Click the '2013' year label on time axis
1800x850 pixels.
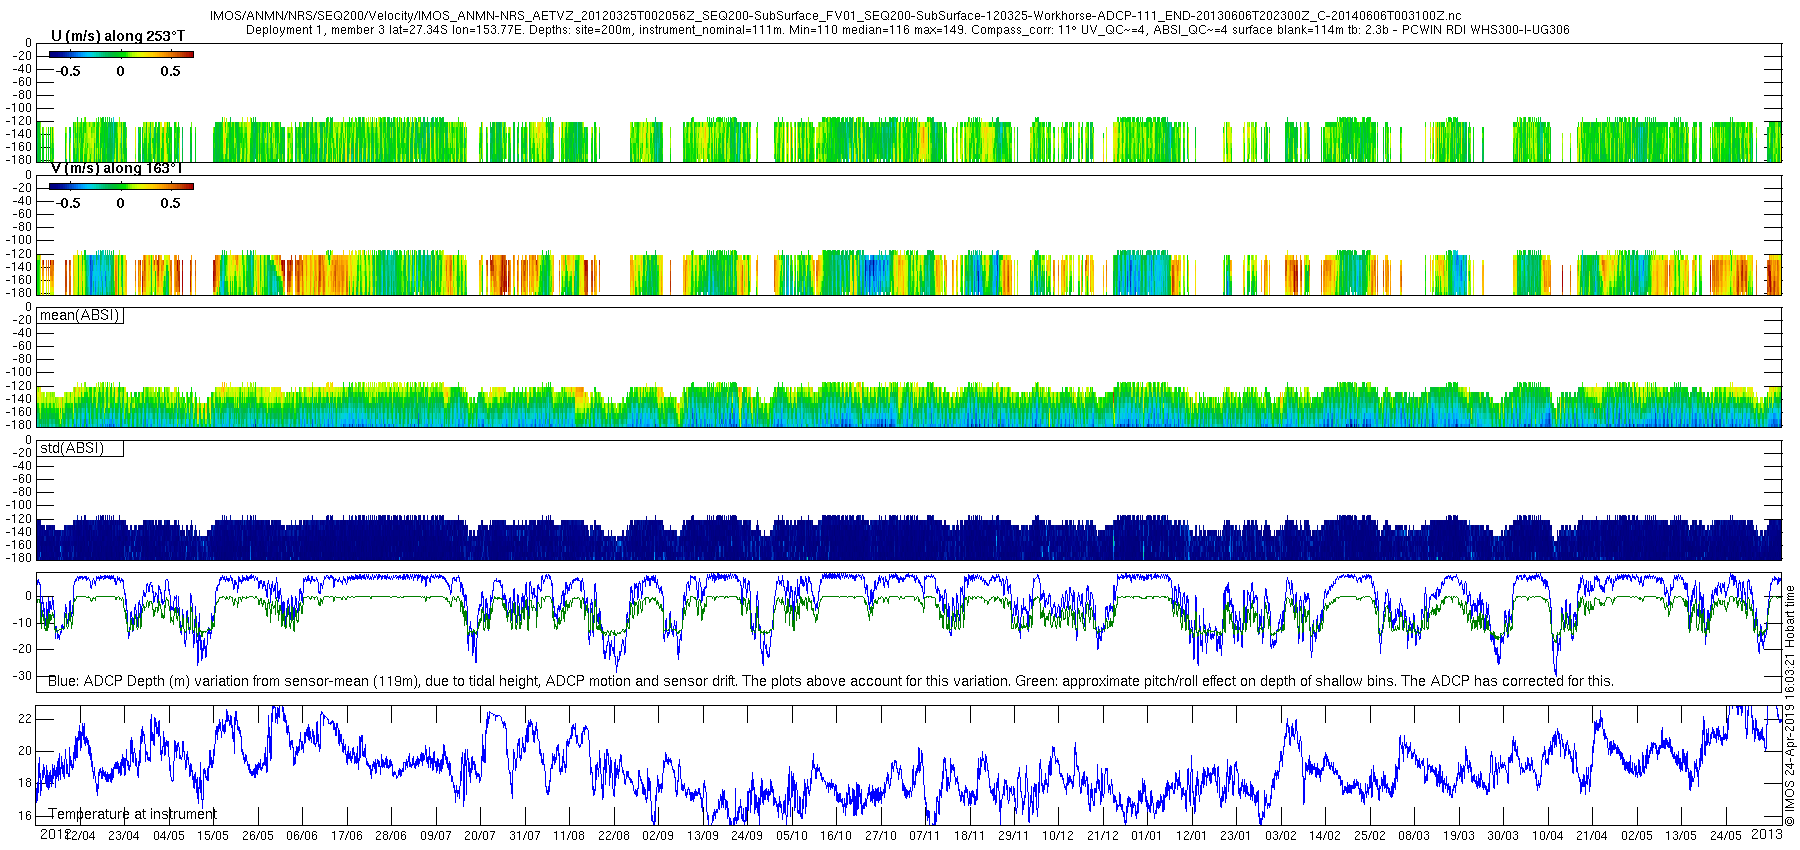click(x=1767, y=834)
